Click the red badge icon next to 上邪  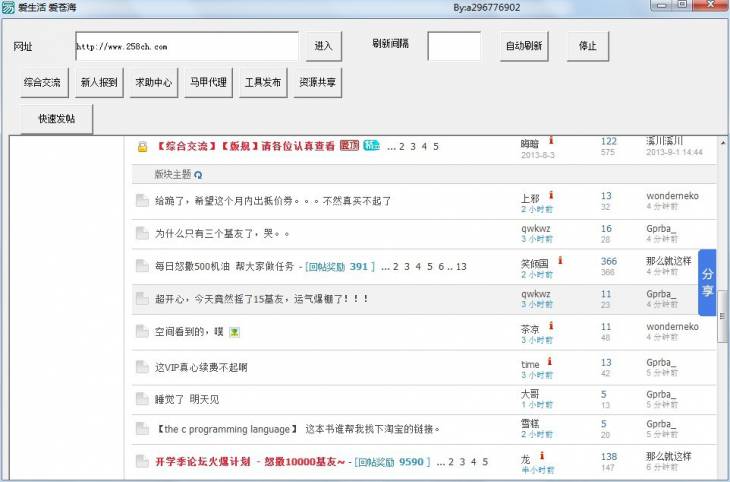tap(551, 195)
